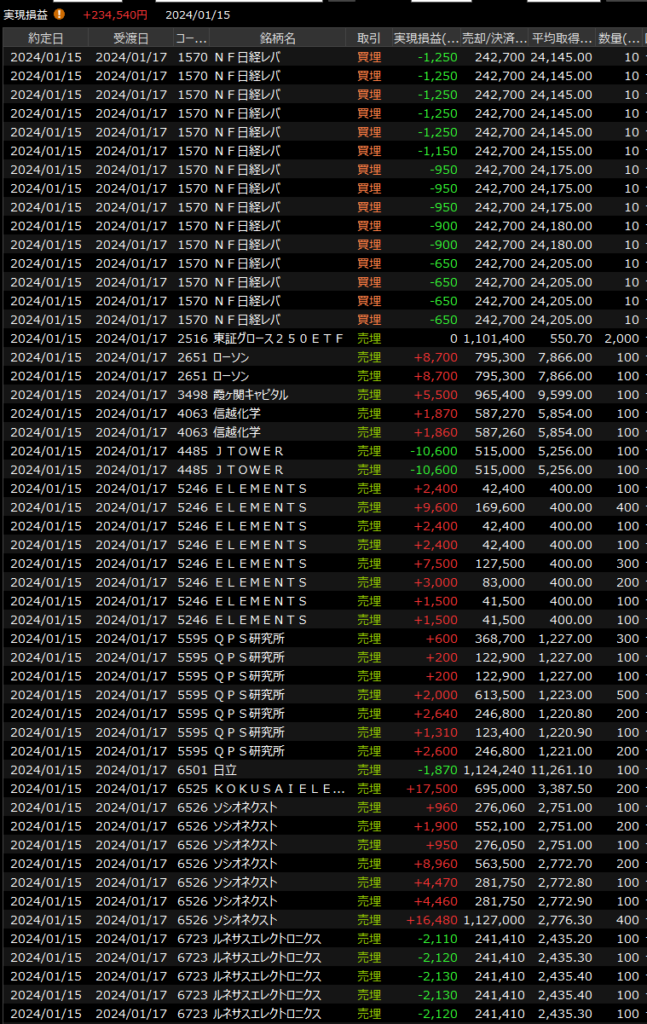Viewport: 647px width, 1024px height.
Task: Sort by the 約定日 column header
Action: (45, 38)
